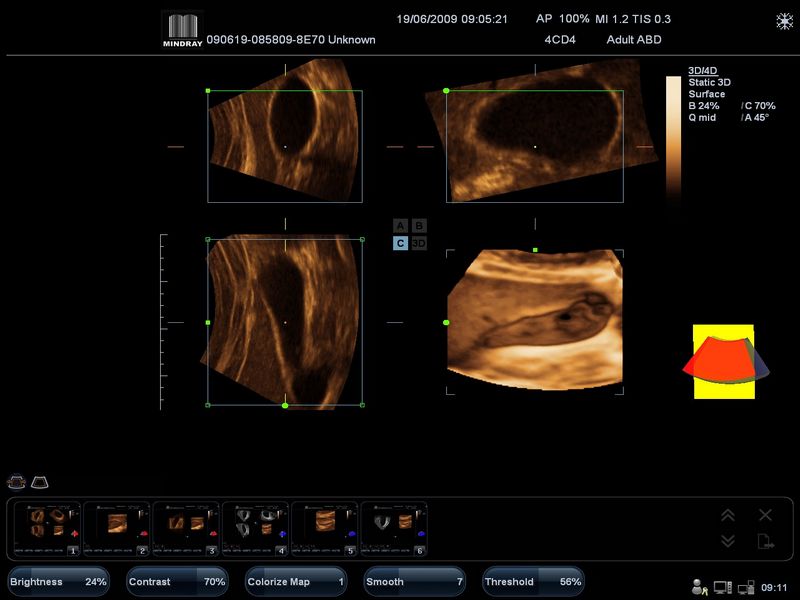800x600 pixels.
Task: Click the 3D probe orientation cube icon
Action: 725,362
